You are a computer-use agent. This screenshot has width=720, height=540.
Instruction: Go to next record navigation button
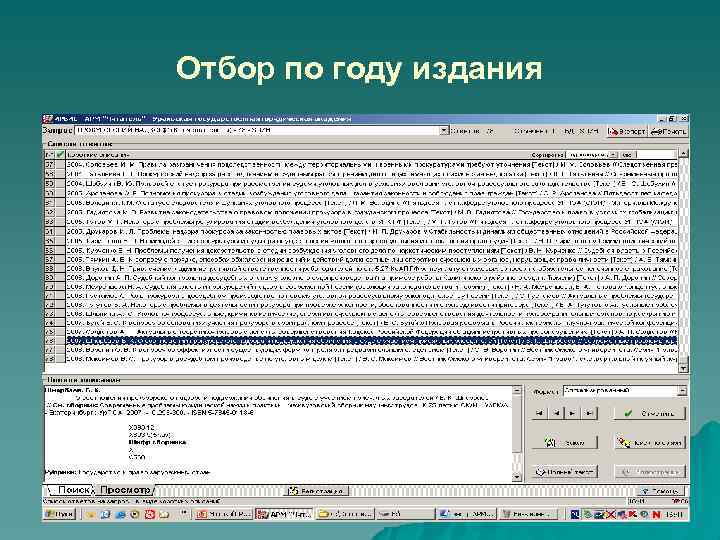572,413
